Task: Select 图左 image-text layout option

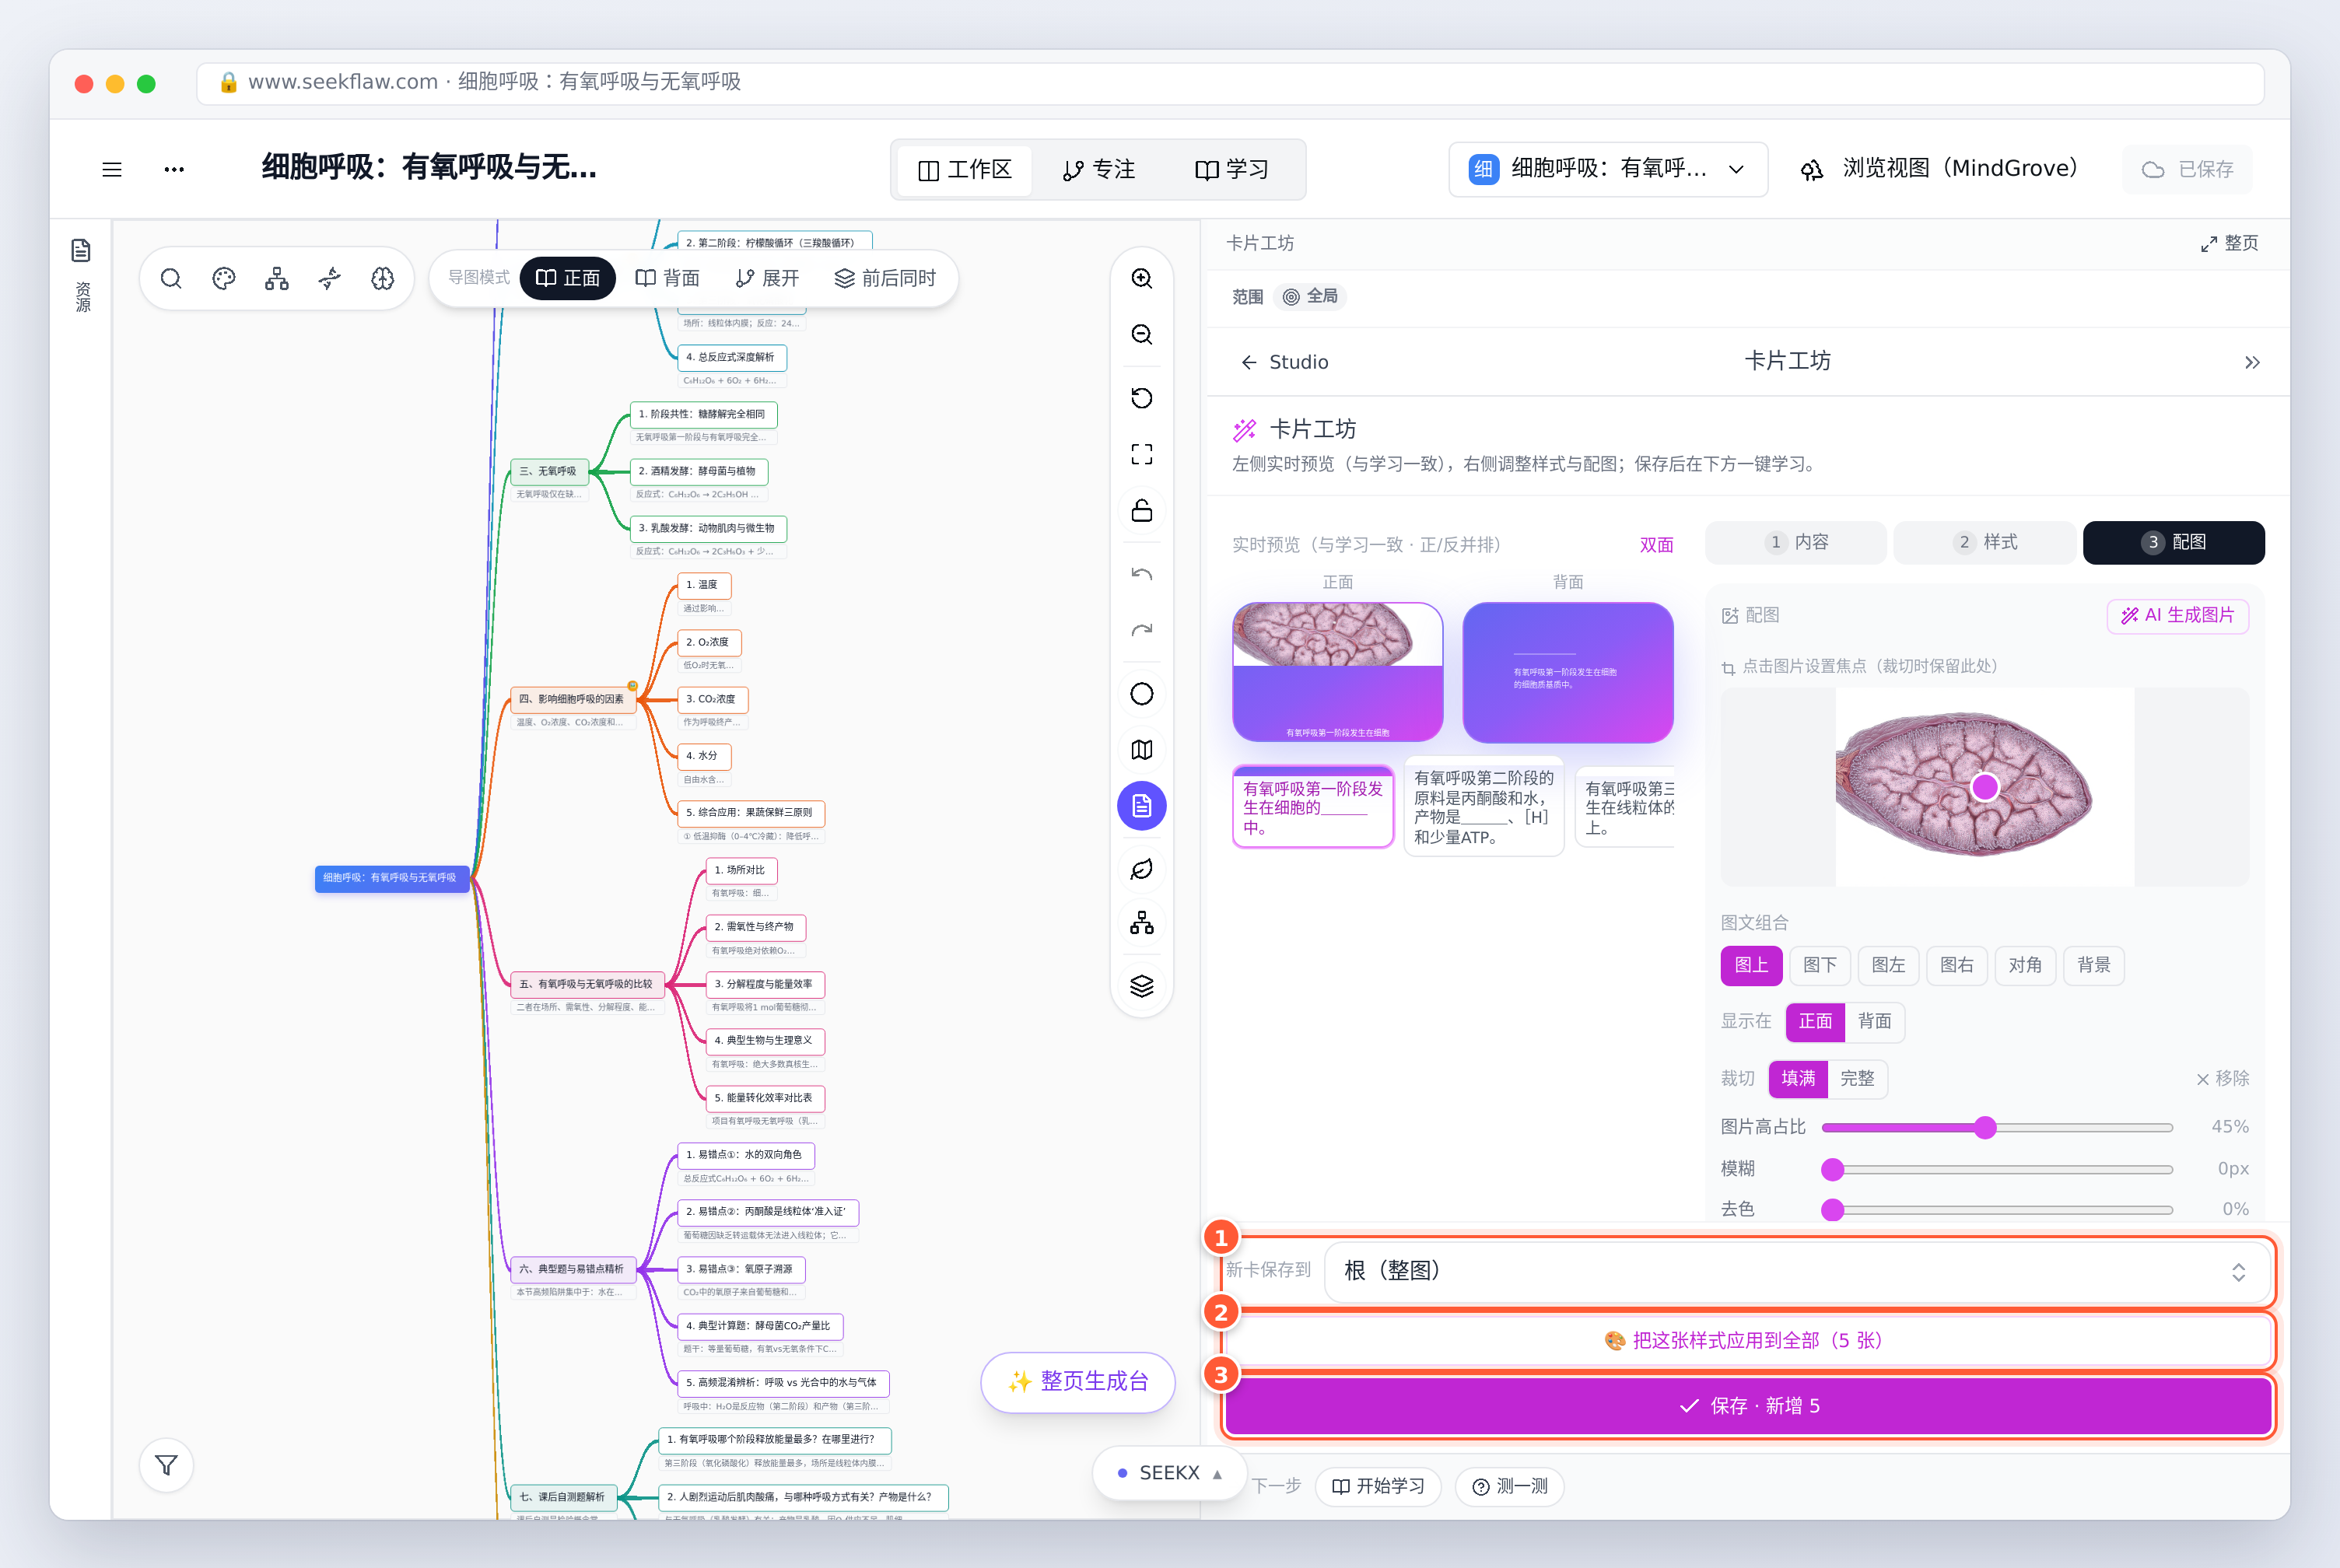Action: pos(1888,965)
